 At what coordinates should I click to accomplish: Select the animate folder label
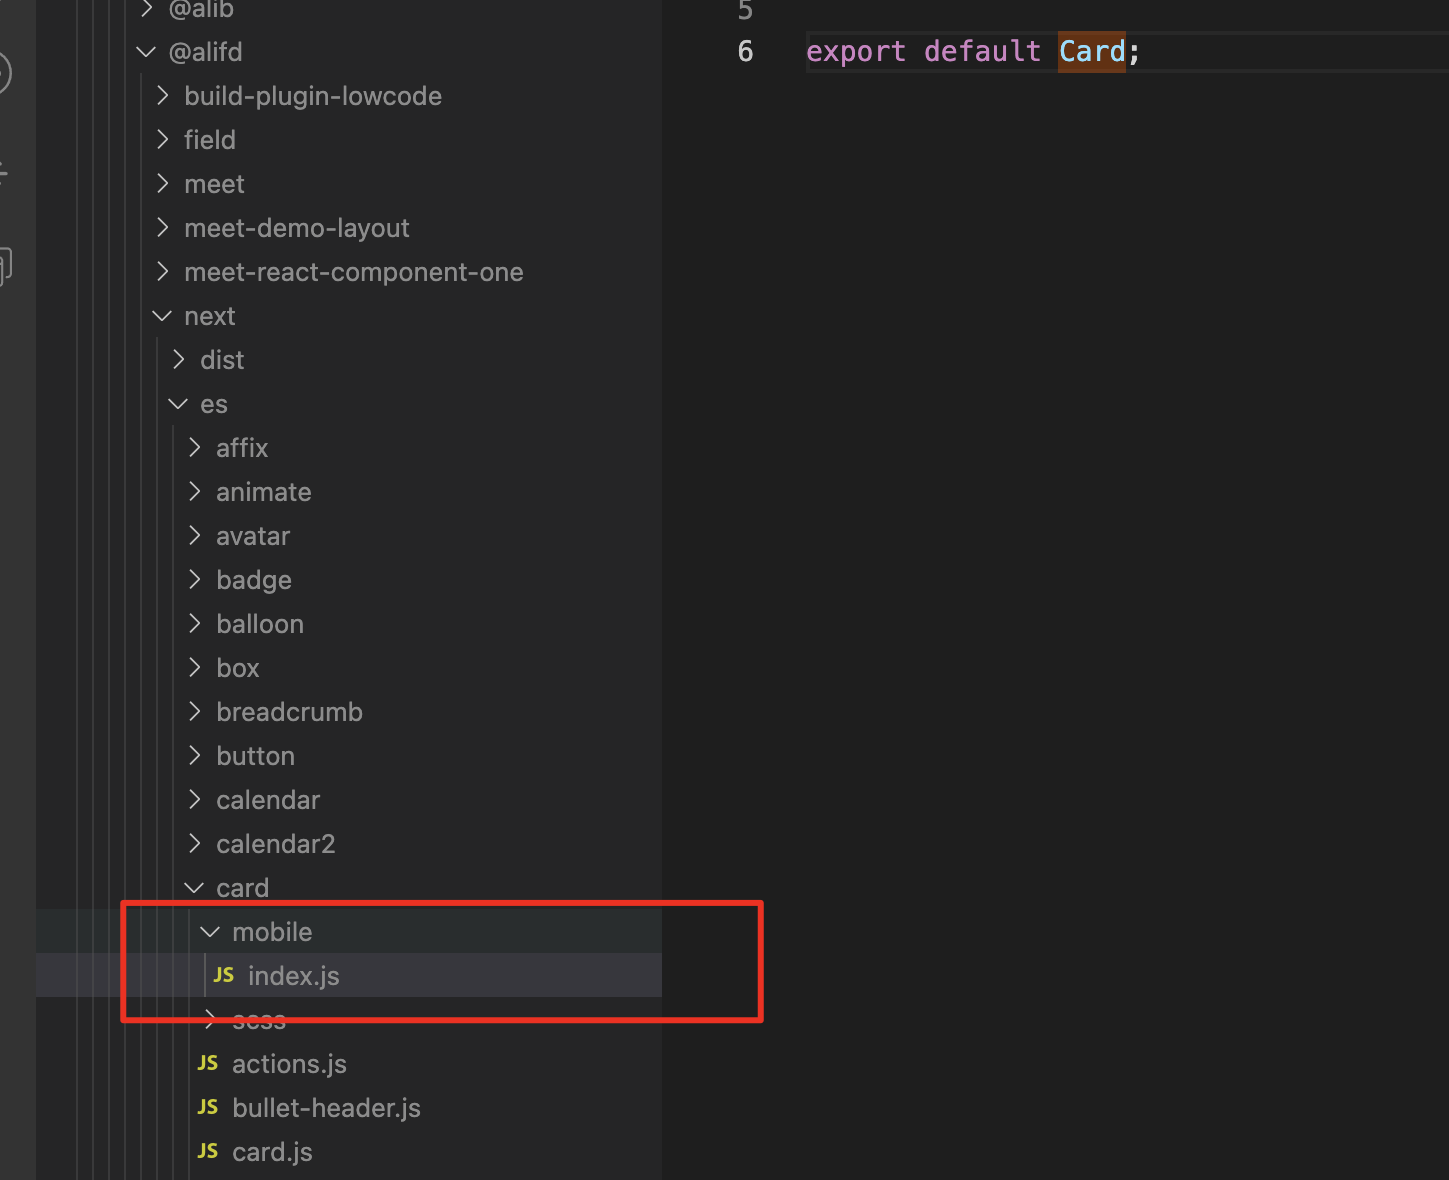pos(264,492)
